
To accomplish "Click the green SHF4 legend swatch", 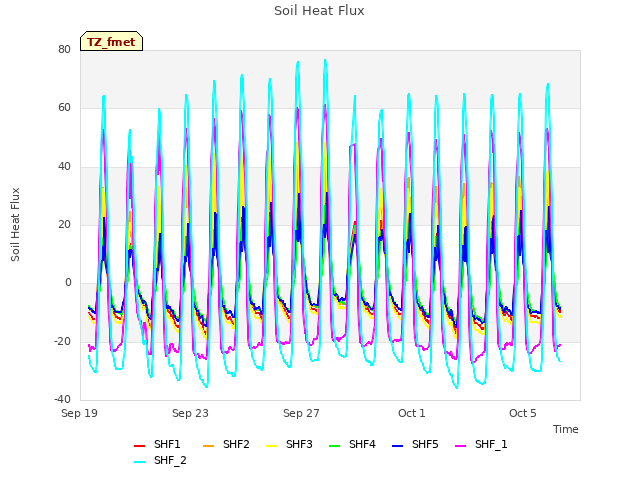I will coord(334,446).
